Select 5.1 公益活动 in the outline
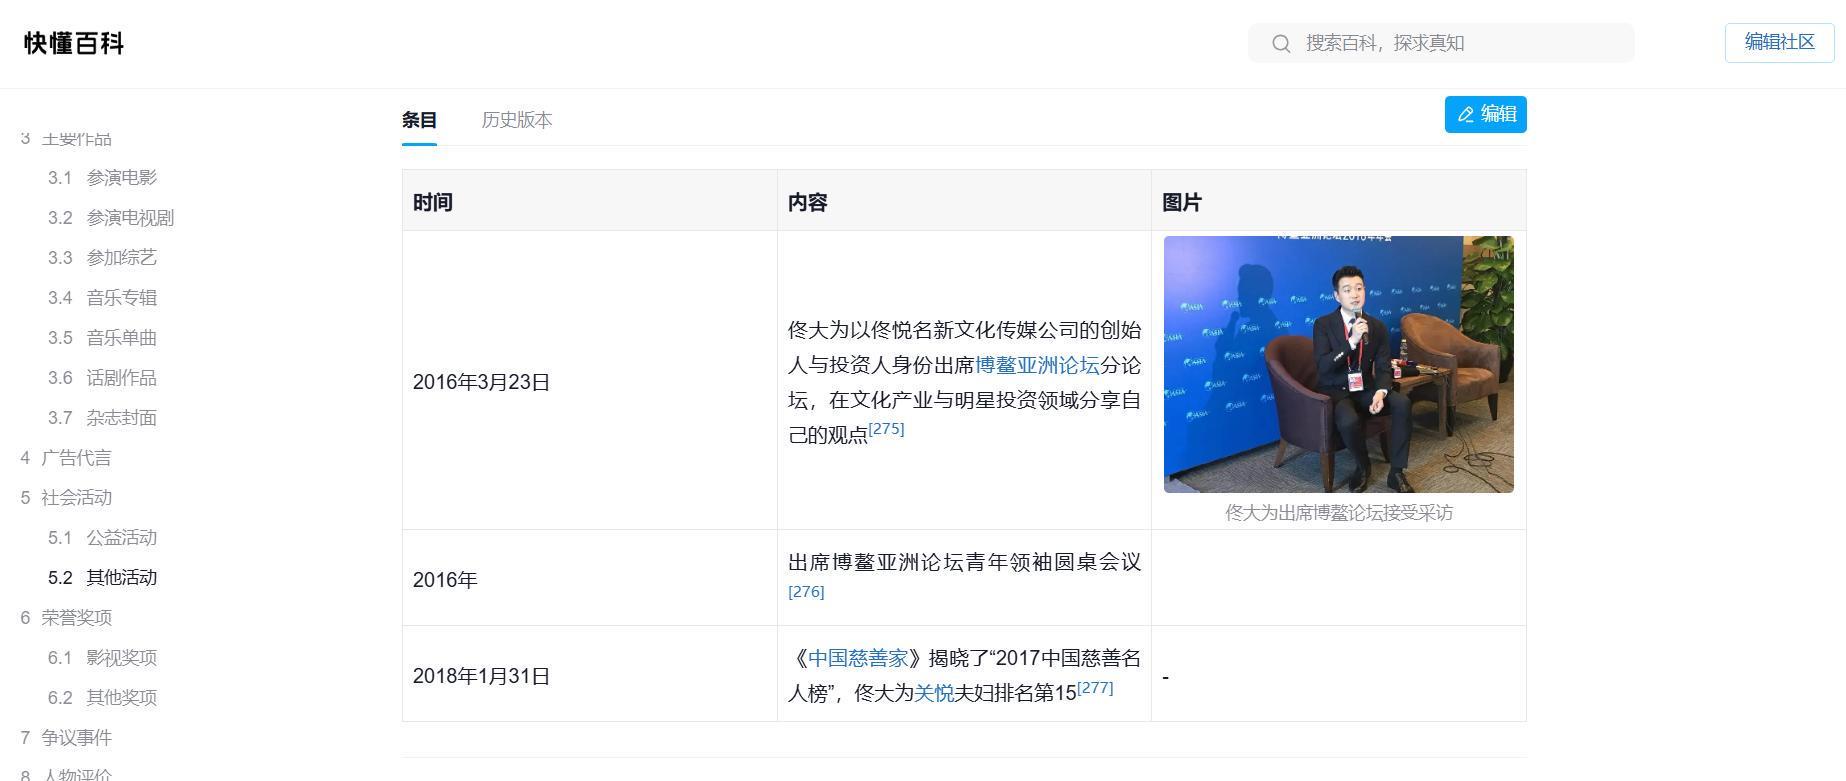 [x=121, y=538]
